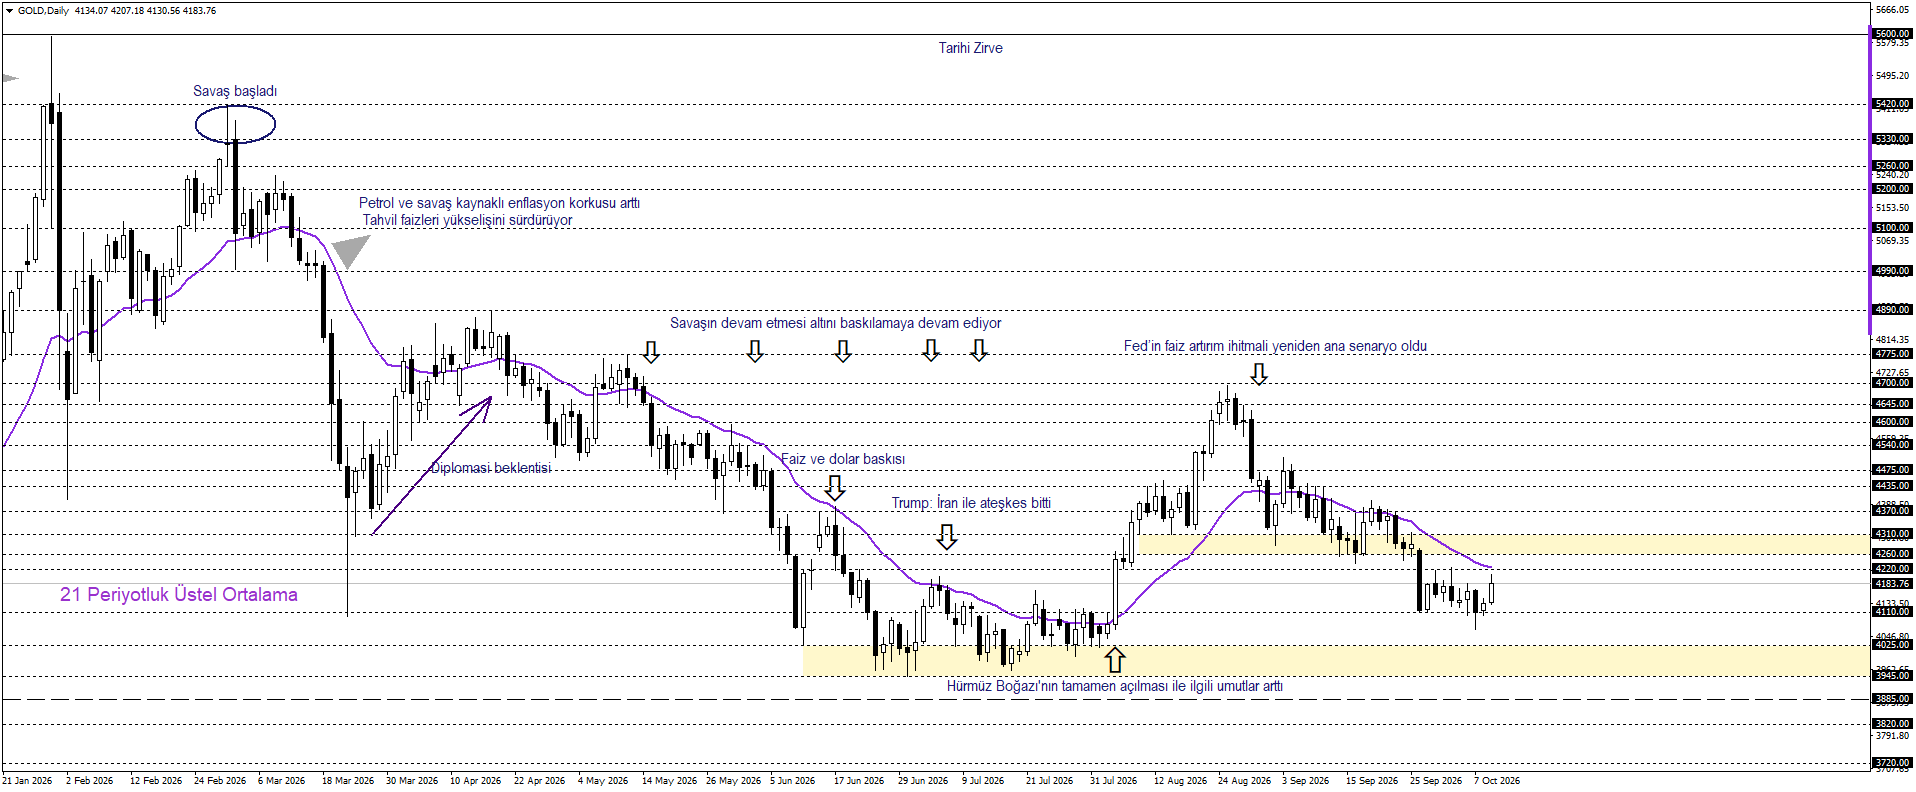Select the 'Tahvil faizleri yükselişini sürdürüyor' text
1916x792 pixels.
point(467,220)
